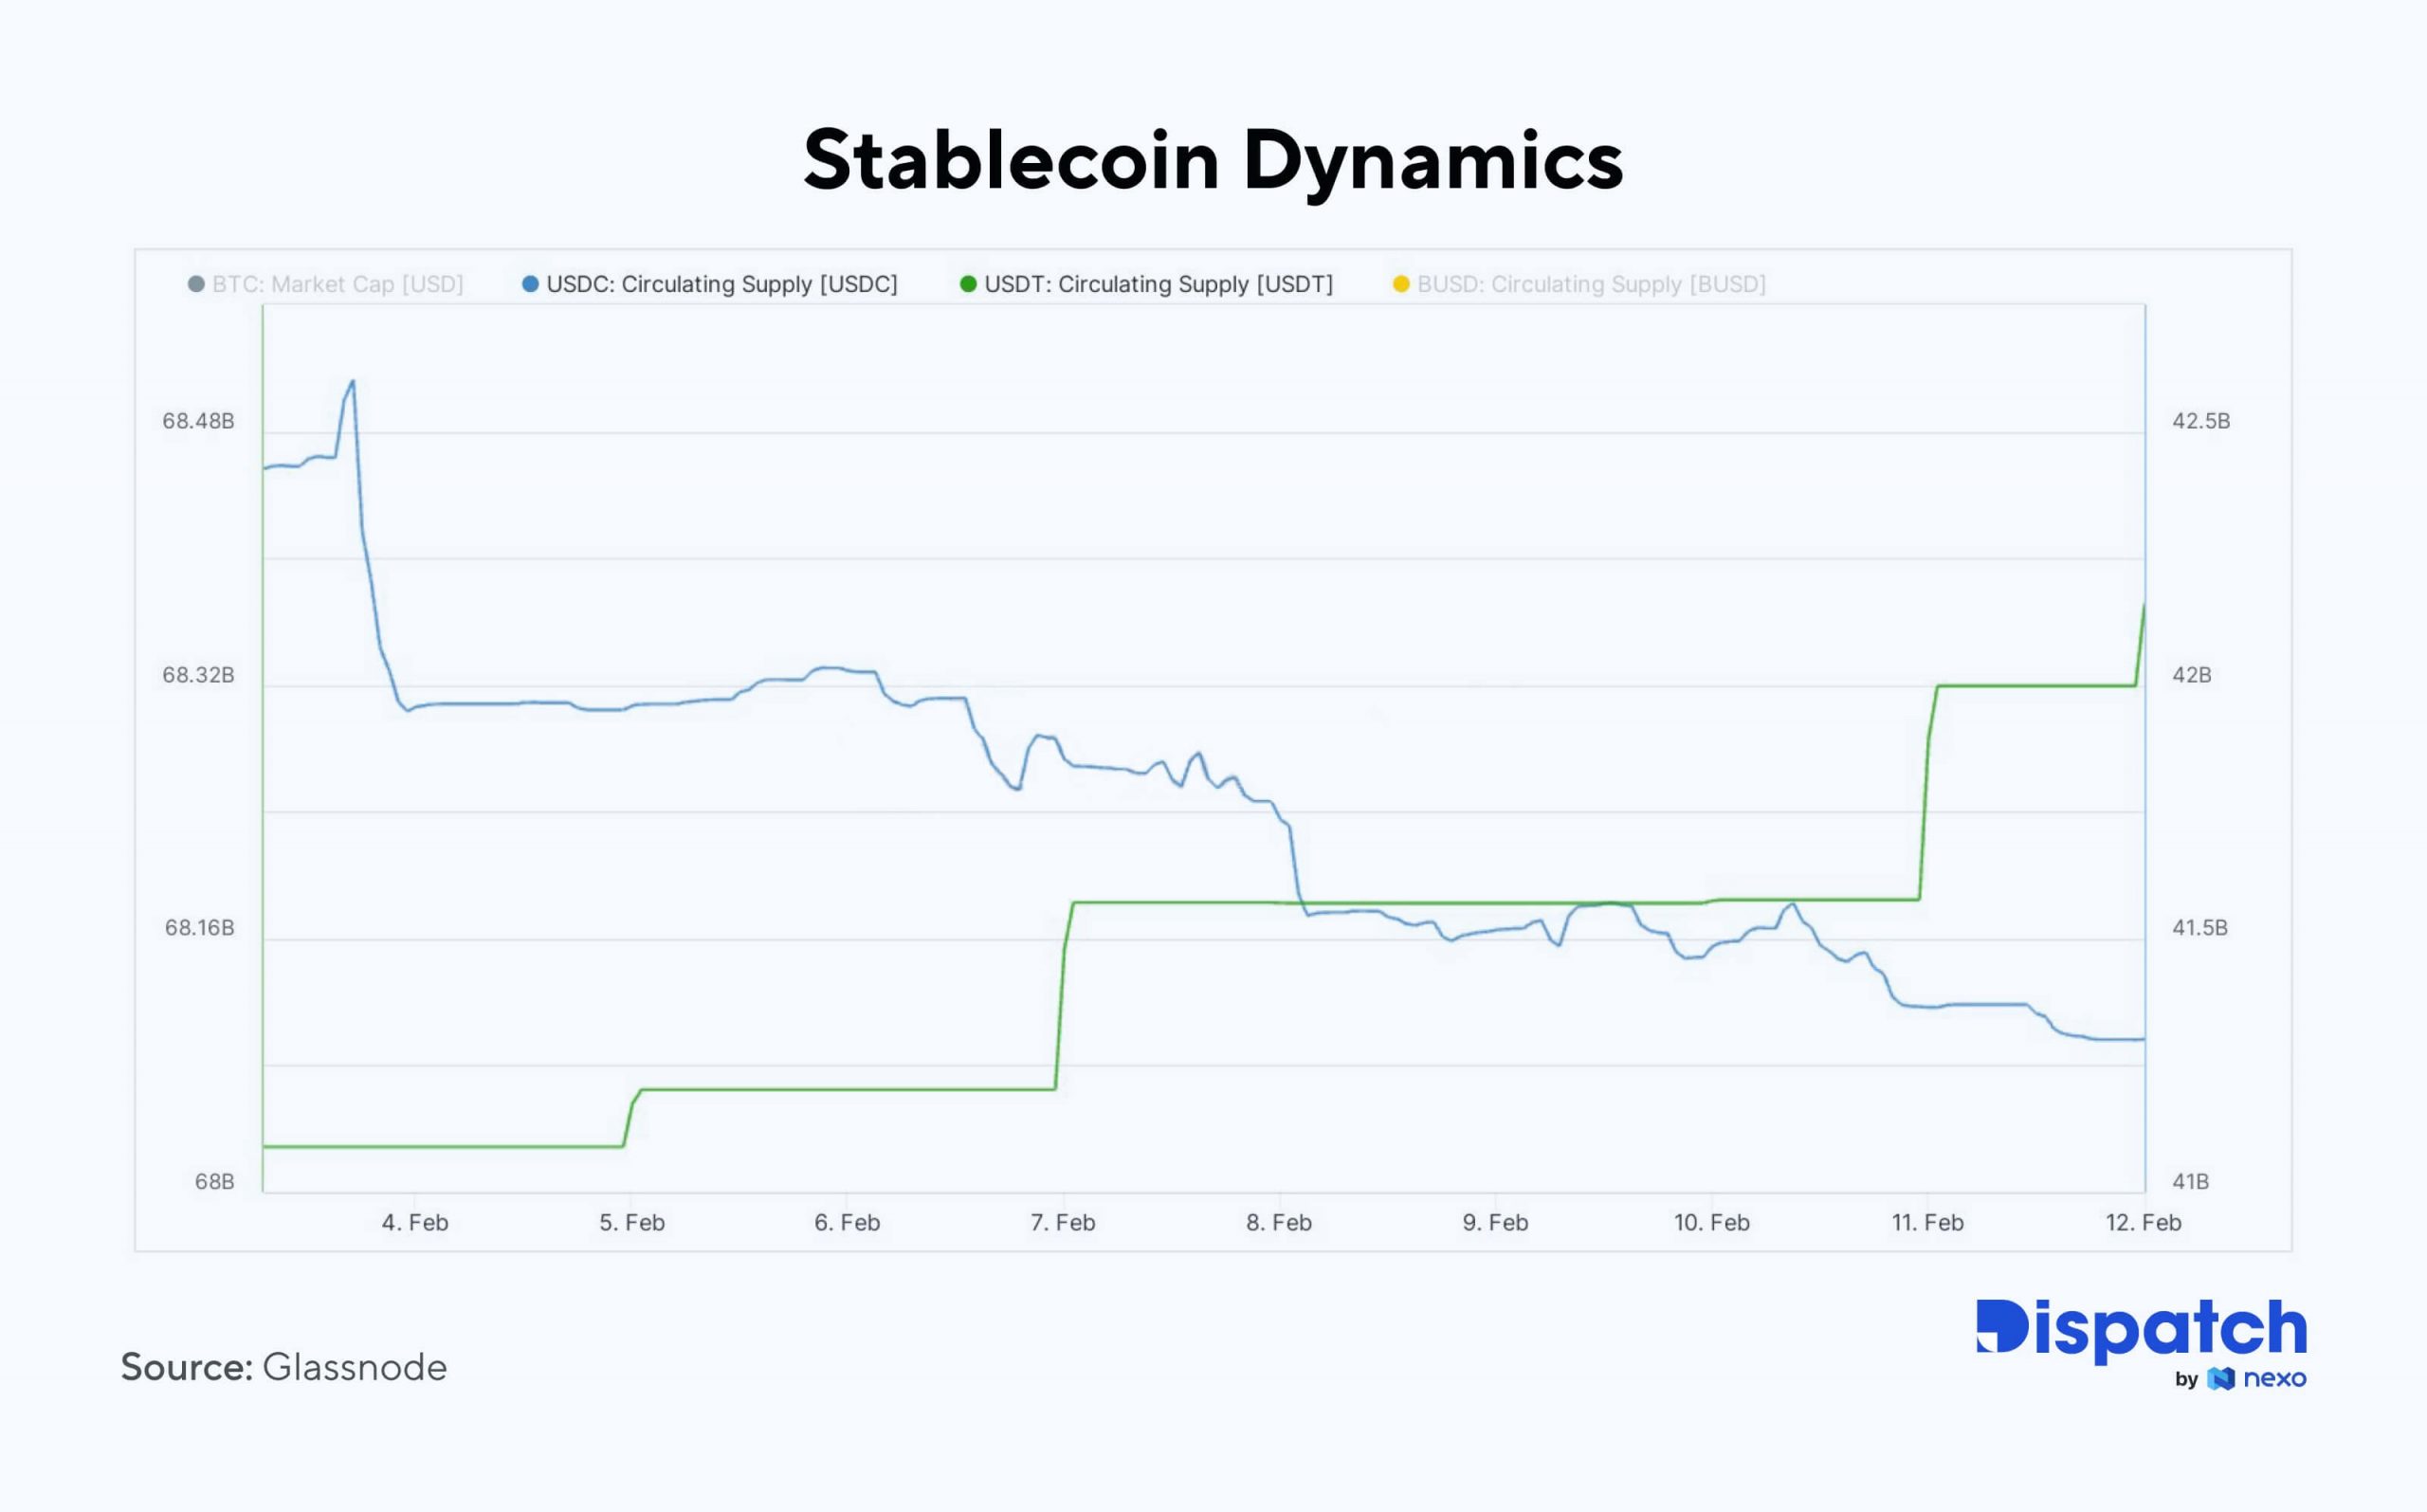
Task: Click the gray BTC legend dot
Action: click(x=196, y=284)
